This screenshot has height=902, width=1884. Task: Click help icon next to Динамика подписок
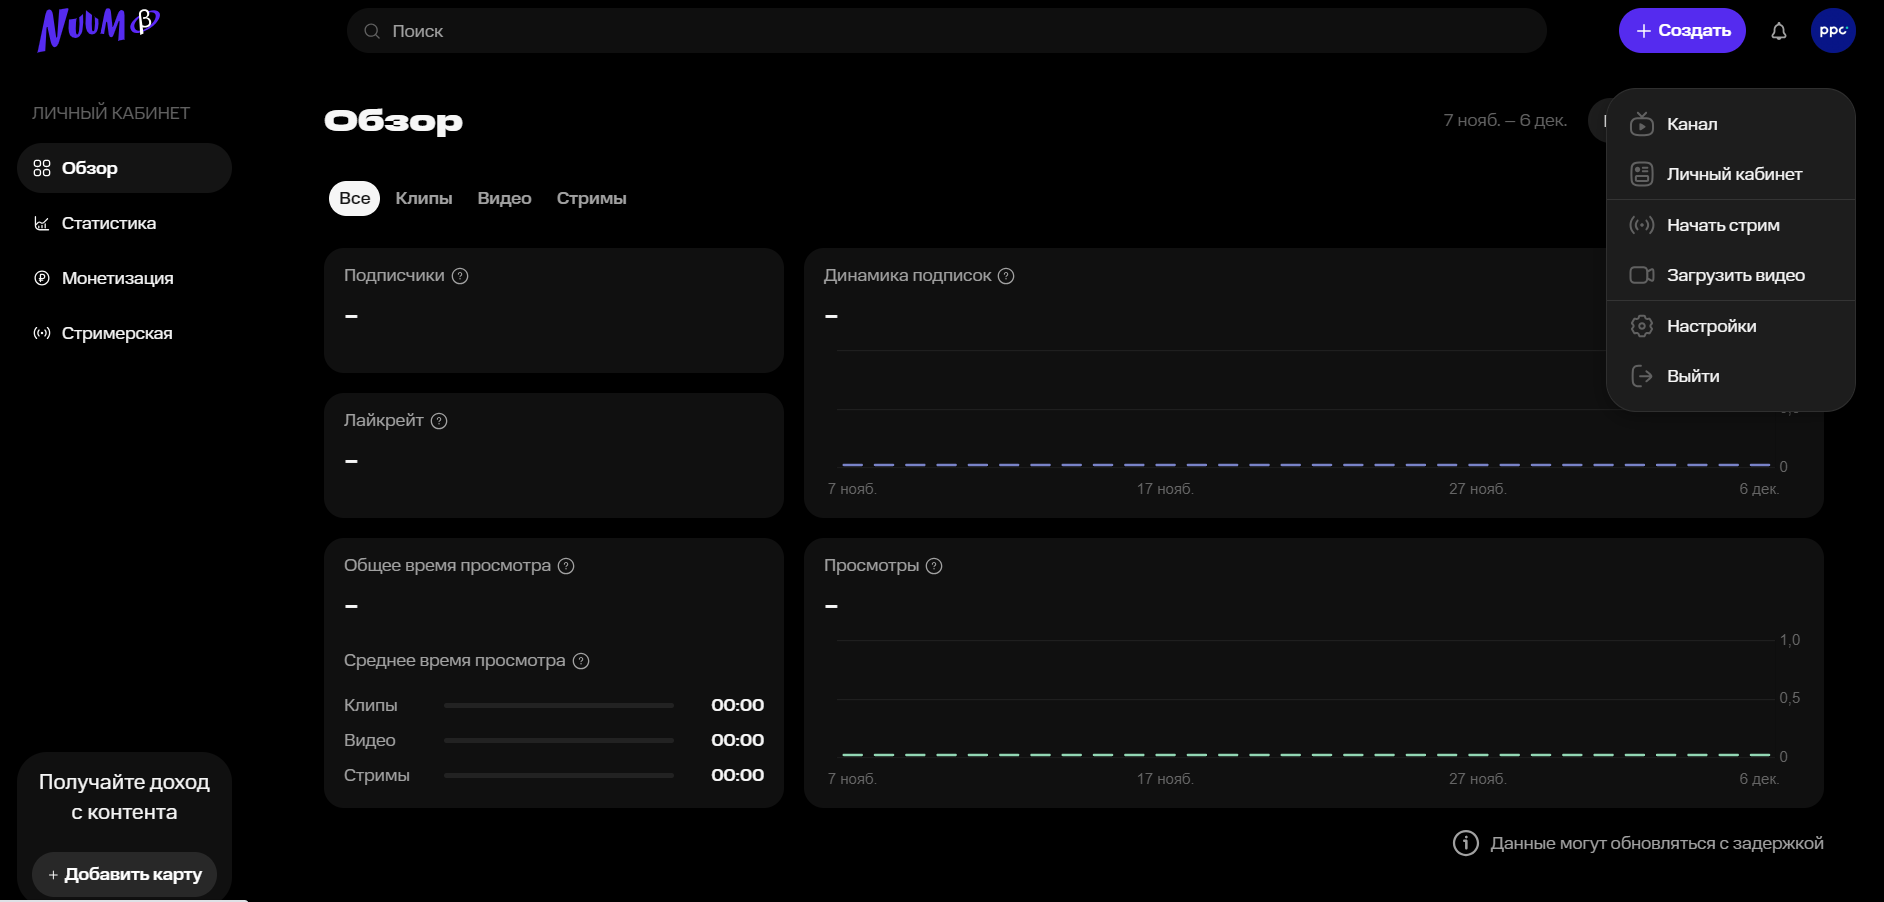click(1006, 276)
